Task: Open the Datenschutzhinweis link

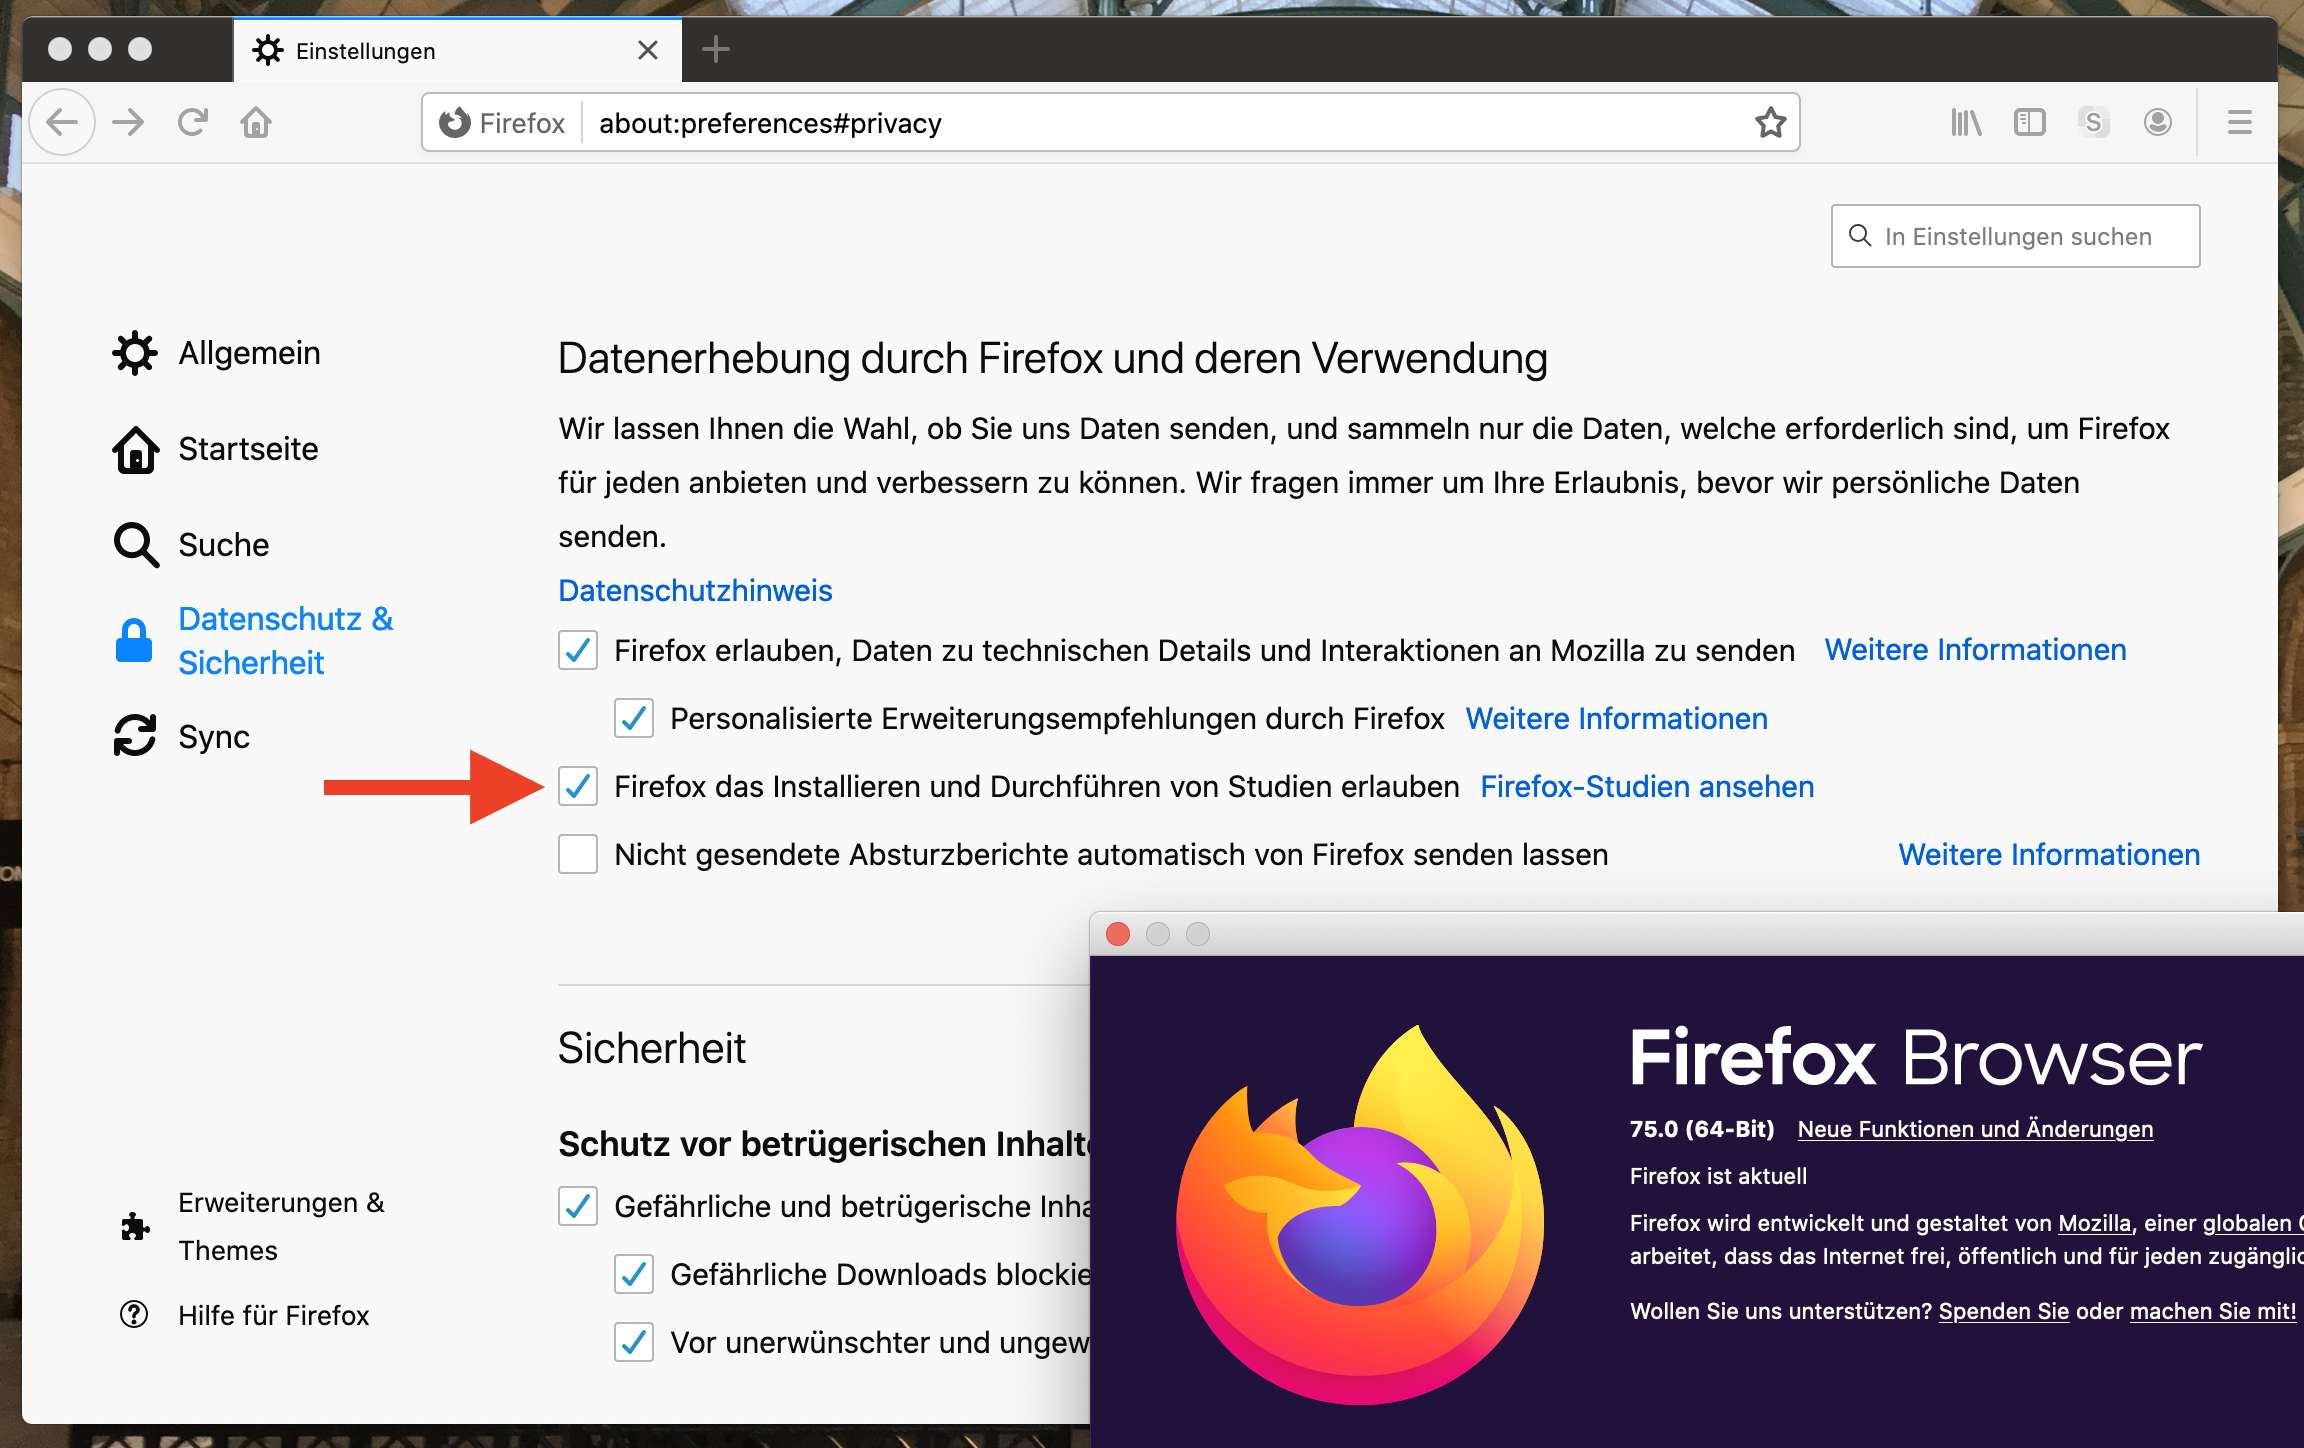Action: (x=695, y=590)
